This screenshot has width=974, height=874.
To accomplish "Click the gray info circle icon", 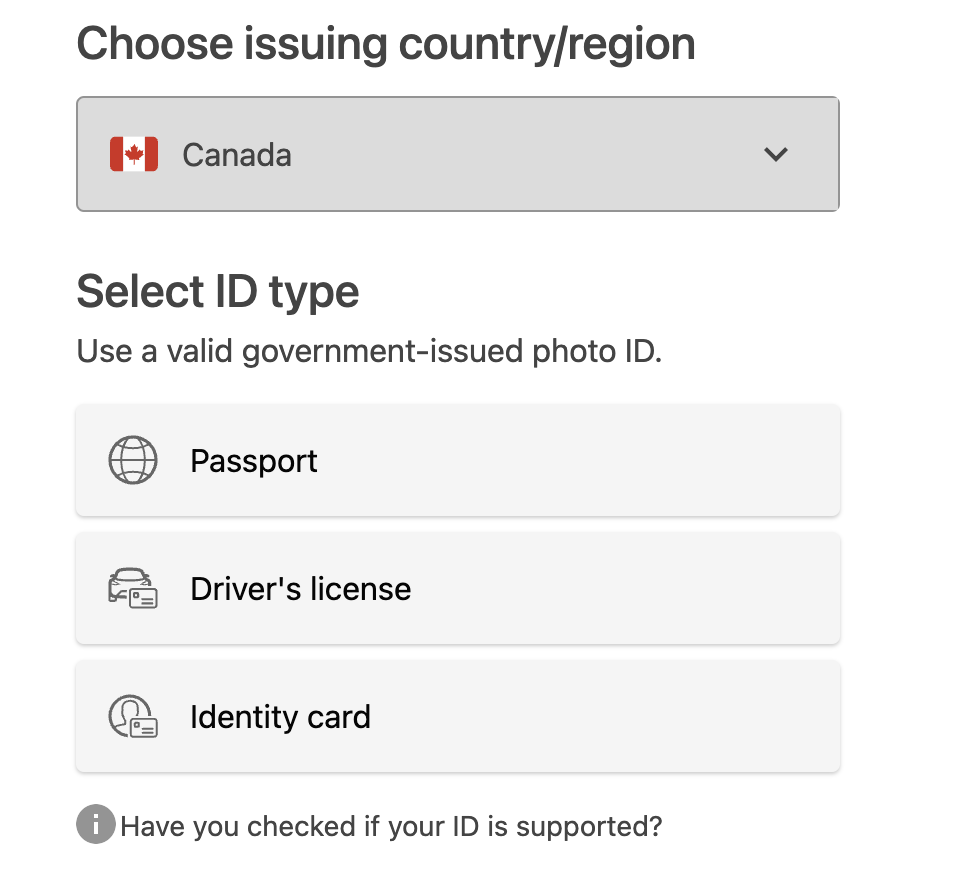I will click(96, 824).
